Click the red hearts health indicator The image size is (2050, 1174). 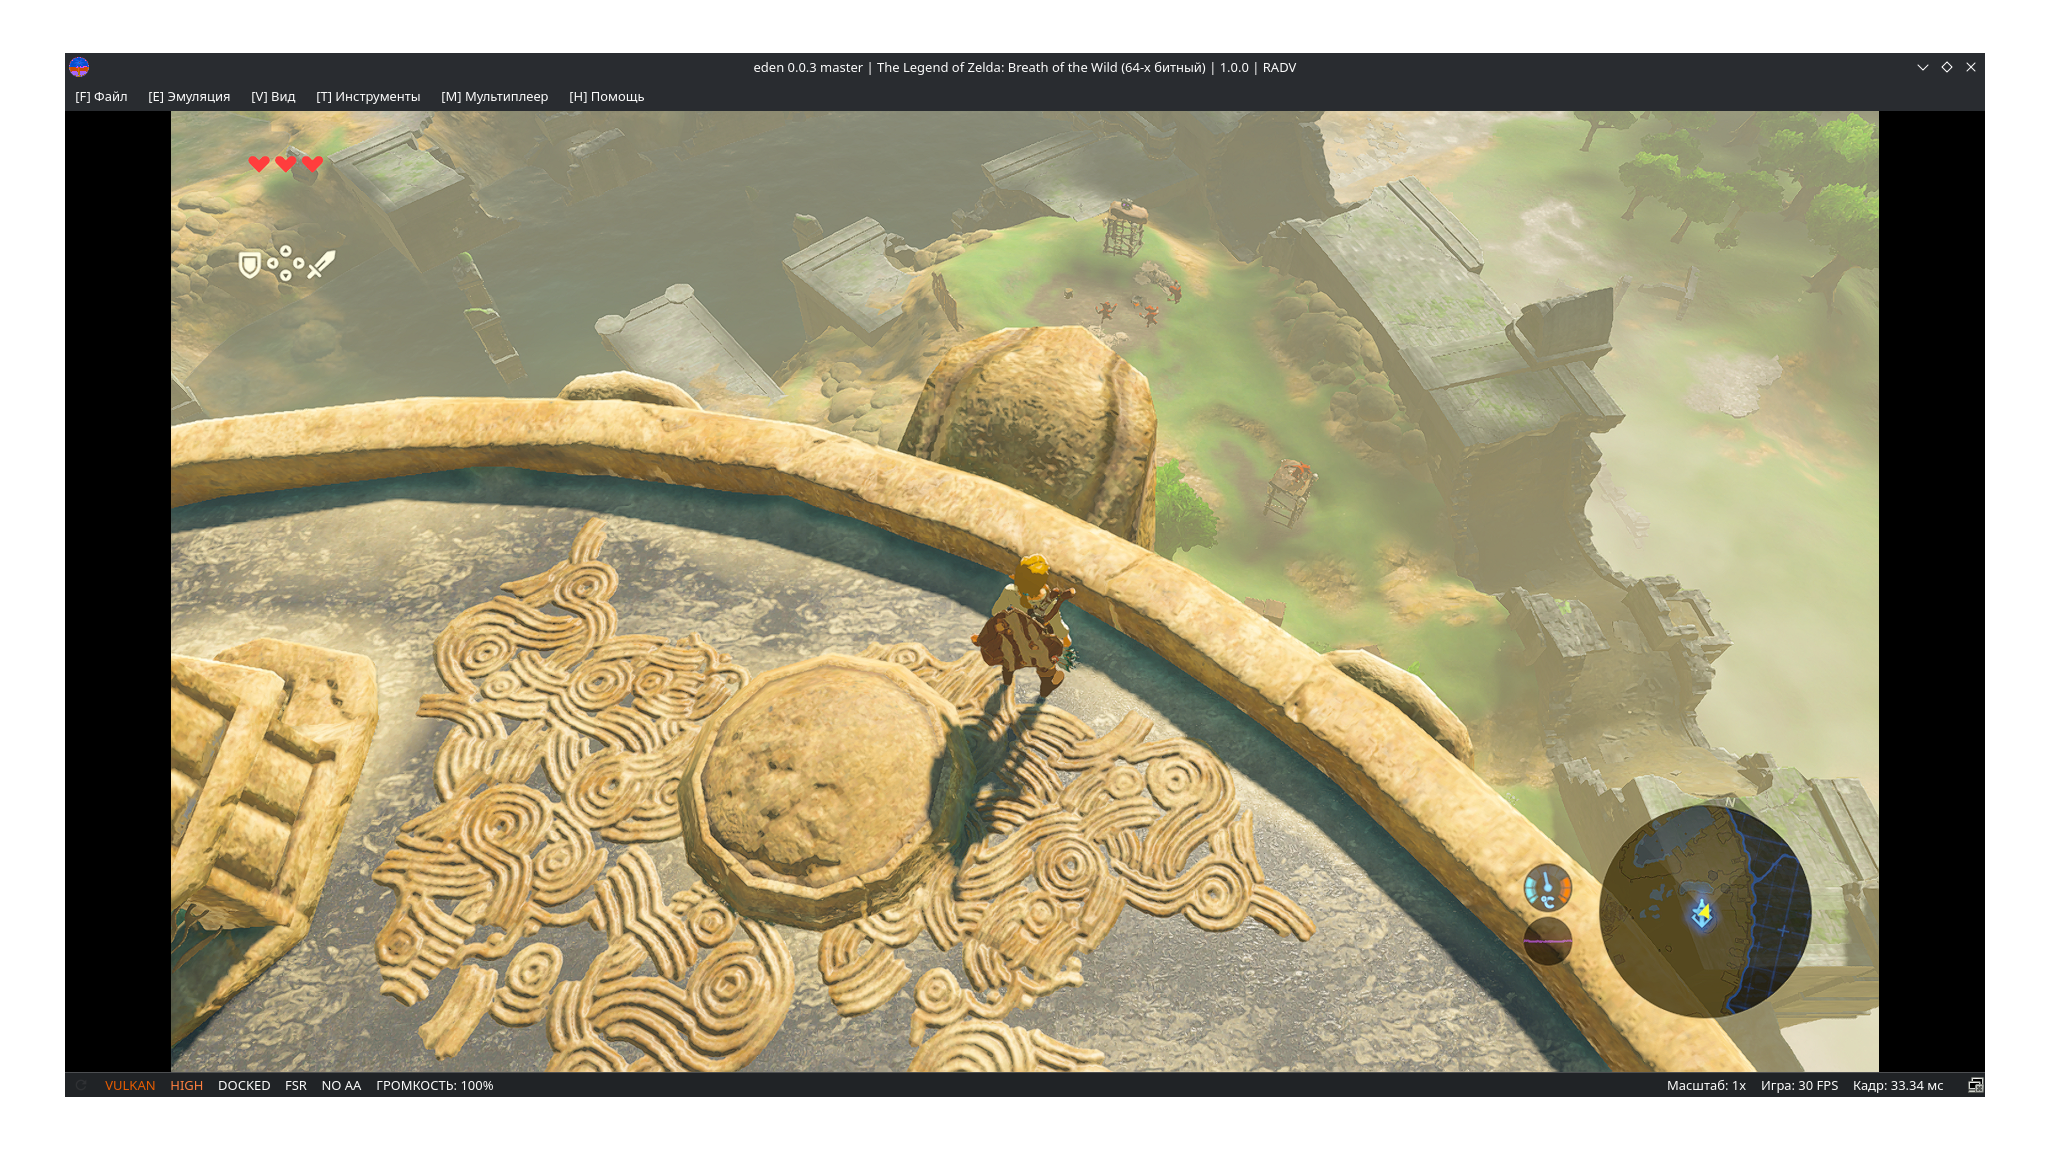286,163
